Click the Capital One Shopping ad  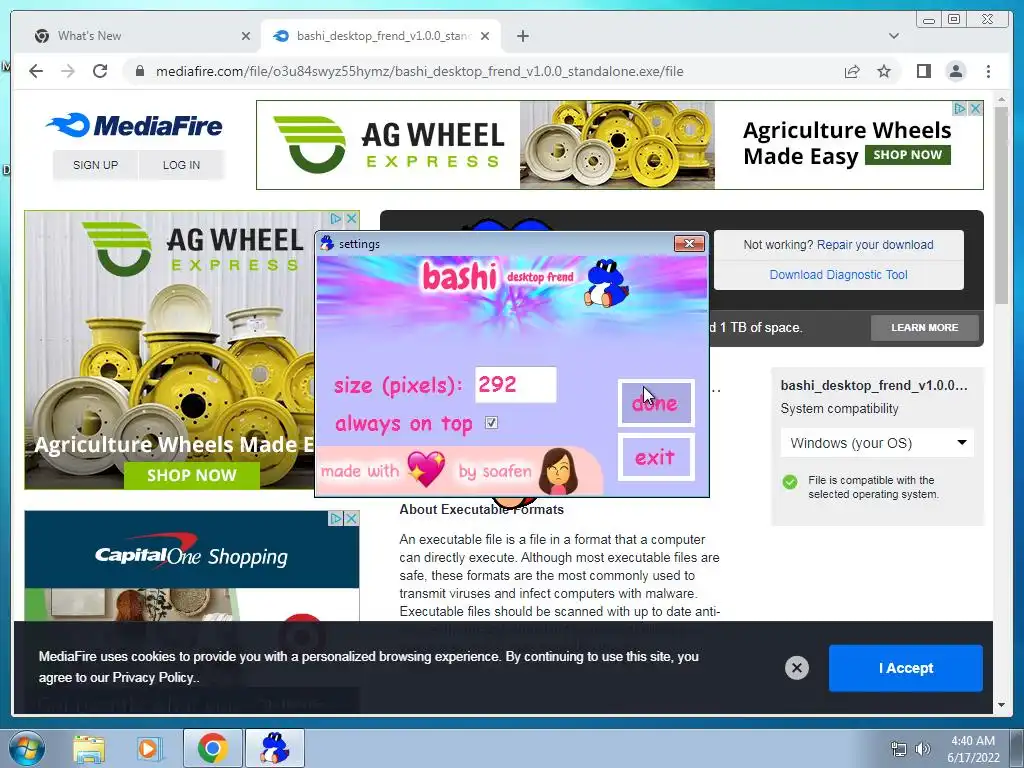[x=191, y=566]
